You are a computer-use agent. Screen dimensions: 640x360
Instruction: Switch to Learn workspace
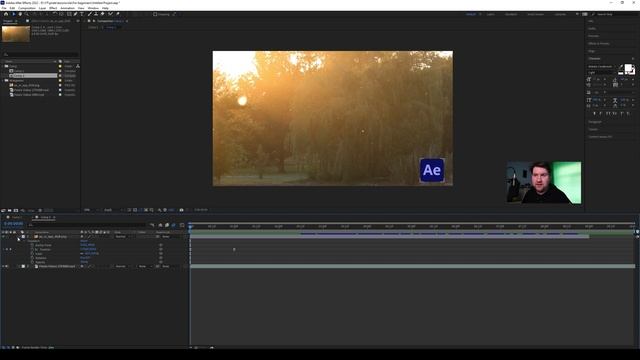(x=491, y=14)
